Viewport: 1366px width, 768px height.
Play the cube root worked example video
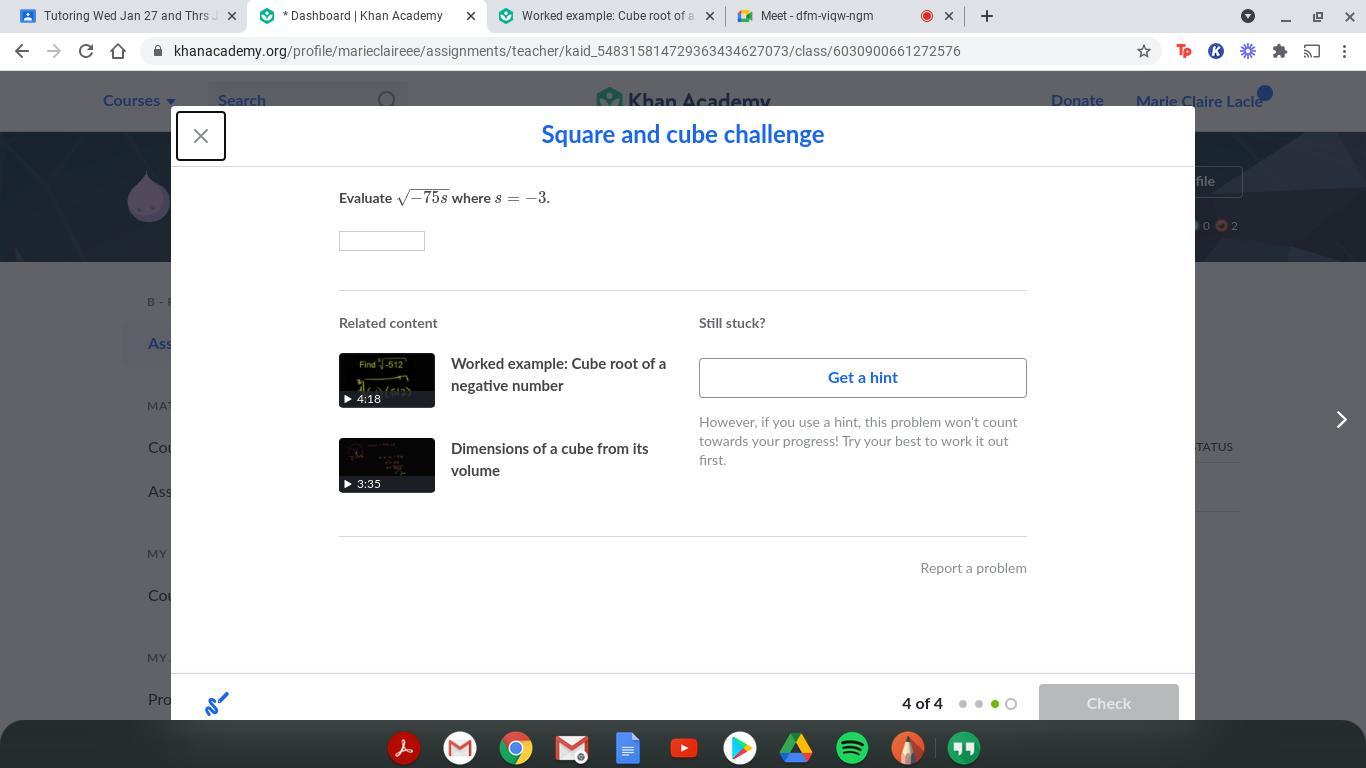(387, 379)
